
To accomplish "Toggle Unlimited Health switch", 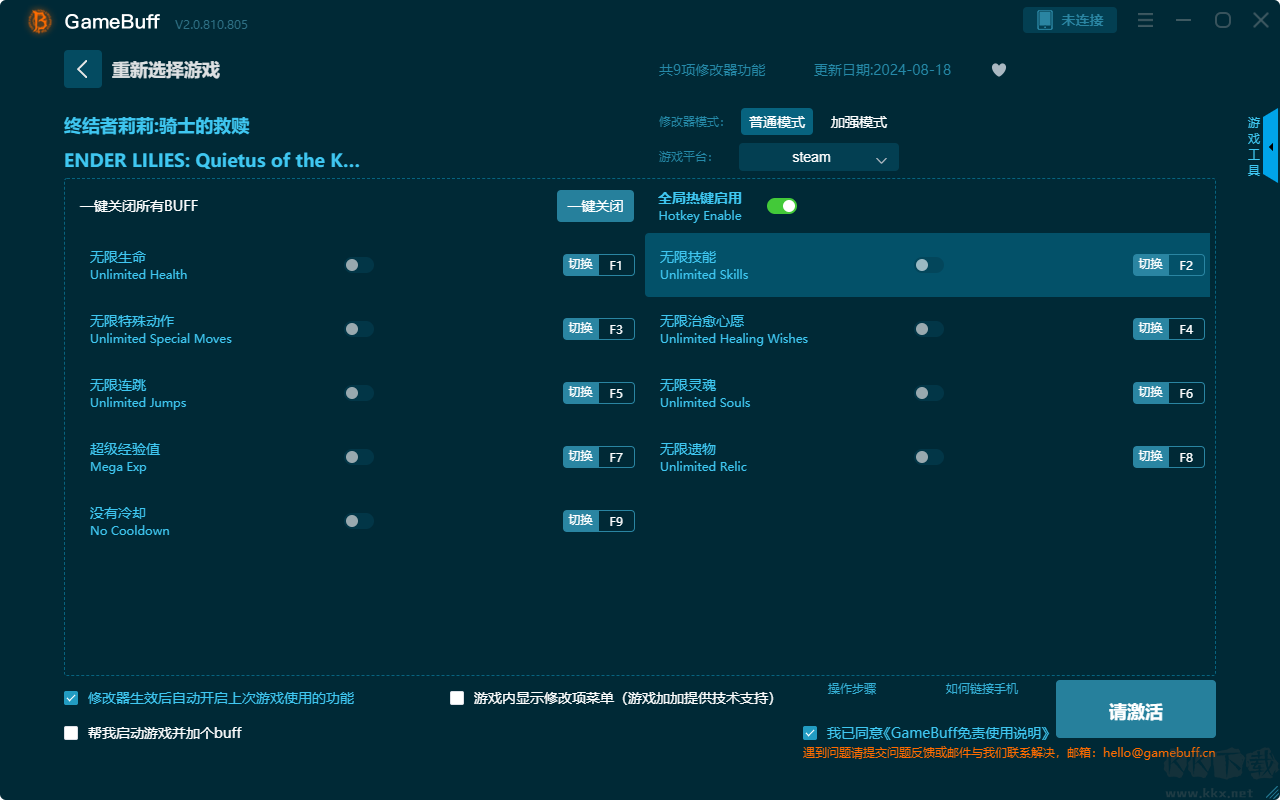I will (x=359, y=265).
